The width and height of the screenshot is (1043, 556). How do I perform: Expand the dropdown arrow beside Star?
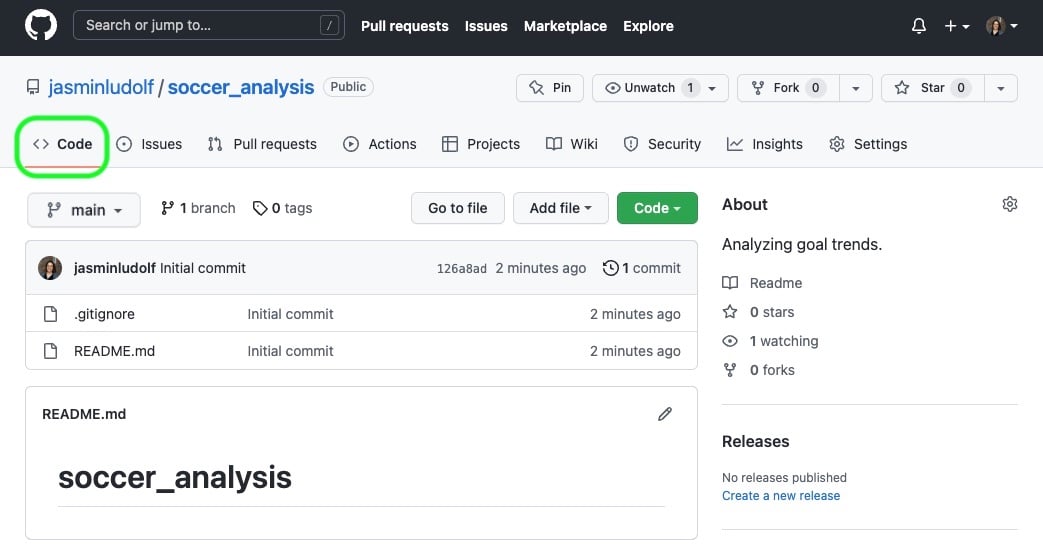point(1000,88)
